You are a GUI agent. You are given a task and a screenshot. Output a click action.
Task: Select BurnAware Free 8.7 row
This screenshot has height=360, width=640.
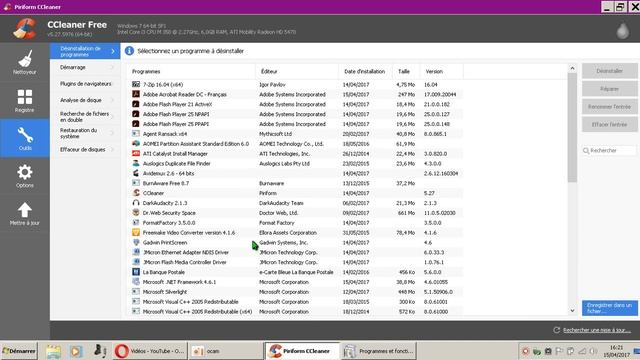coord(295,183)
